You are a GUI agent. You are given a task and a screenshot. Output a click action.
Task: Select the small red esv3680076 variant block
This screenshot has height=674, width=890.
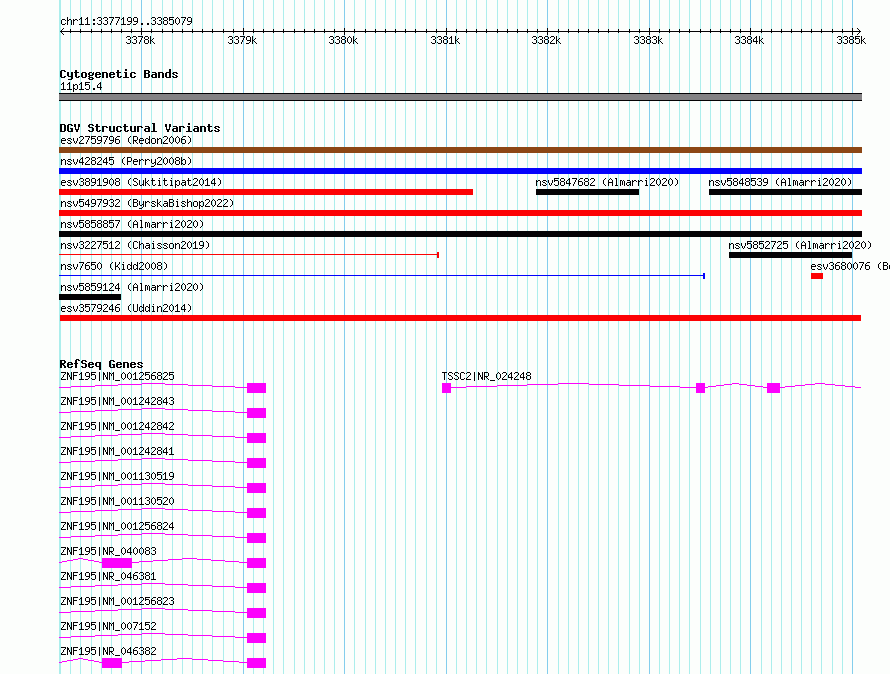(817, 276)
